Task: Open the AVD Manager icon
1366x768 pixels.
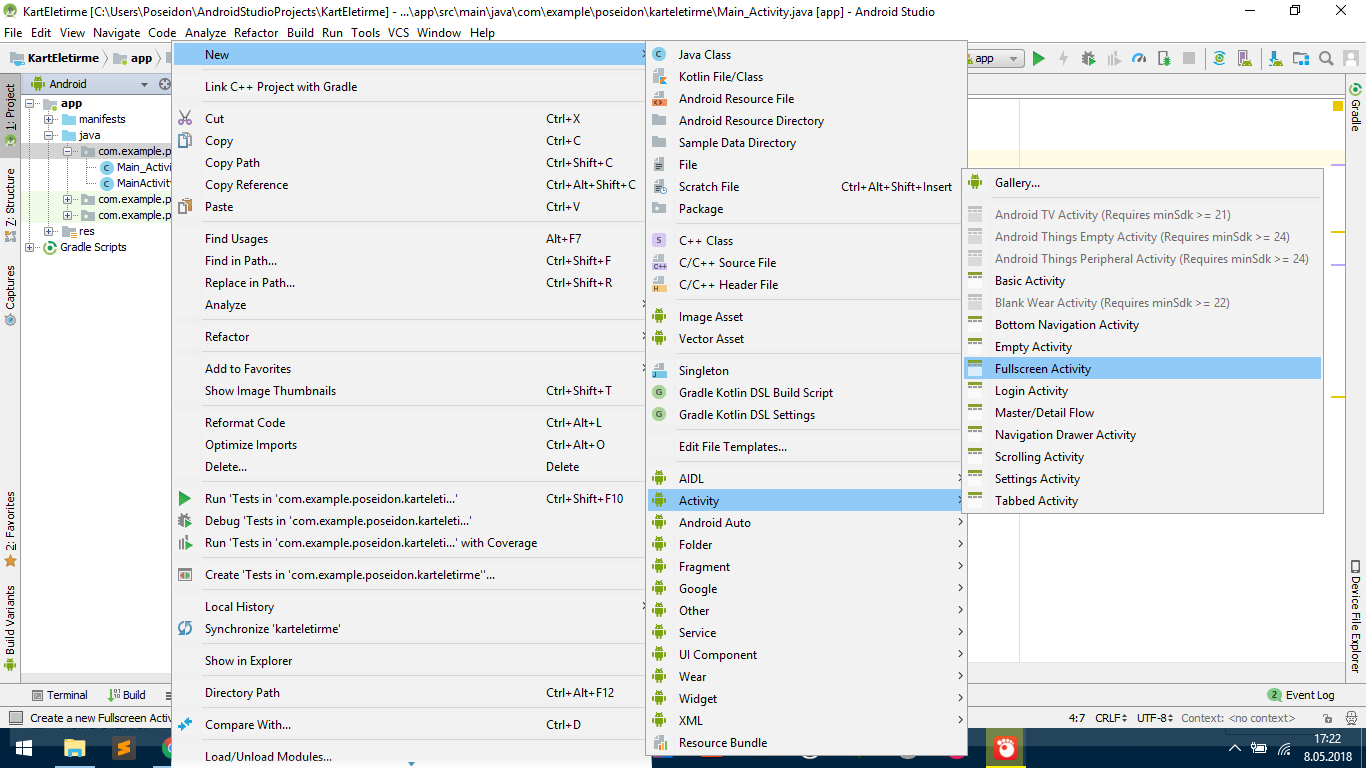Action: (1244, 59)
